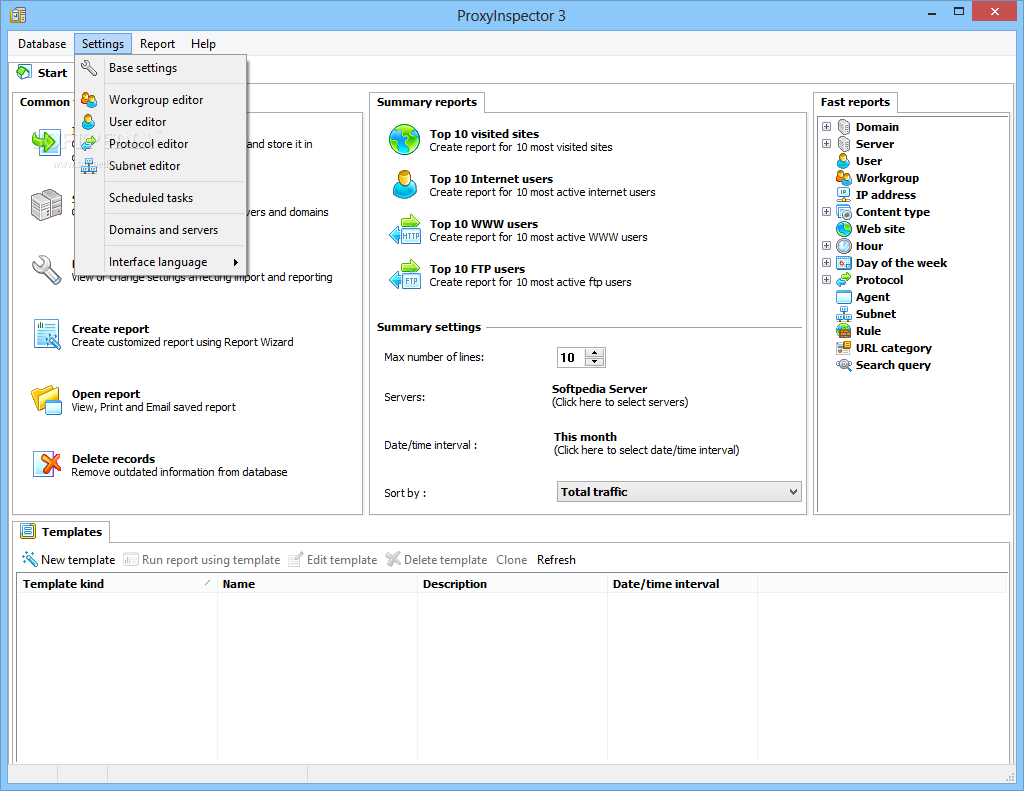The width and height of the screenshot is (1024, 791).
Task: Click the Top 10 Internet users icon
Action: 404,184
